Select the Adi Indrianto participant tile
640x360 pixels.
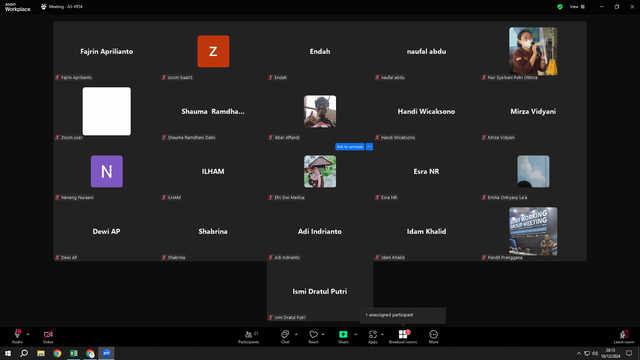click(320, 231)
